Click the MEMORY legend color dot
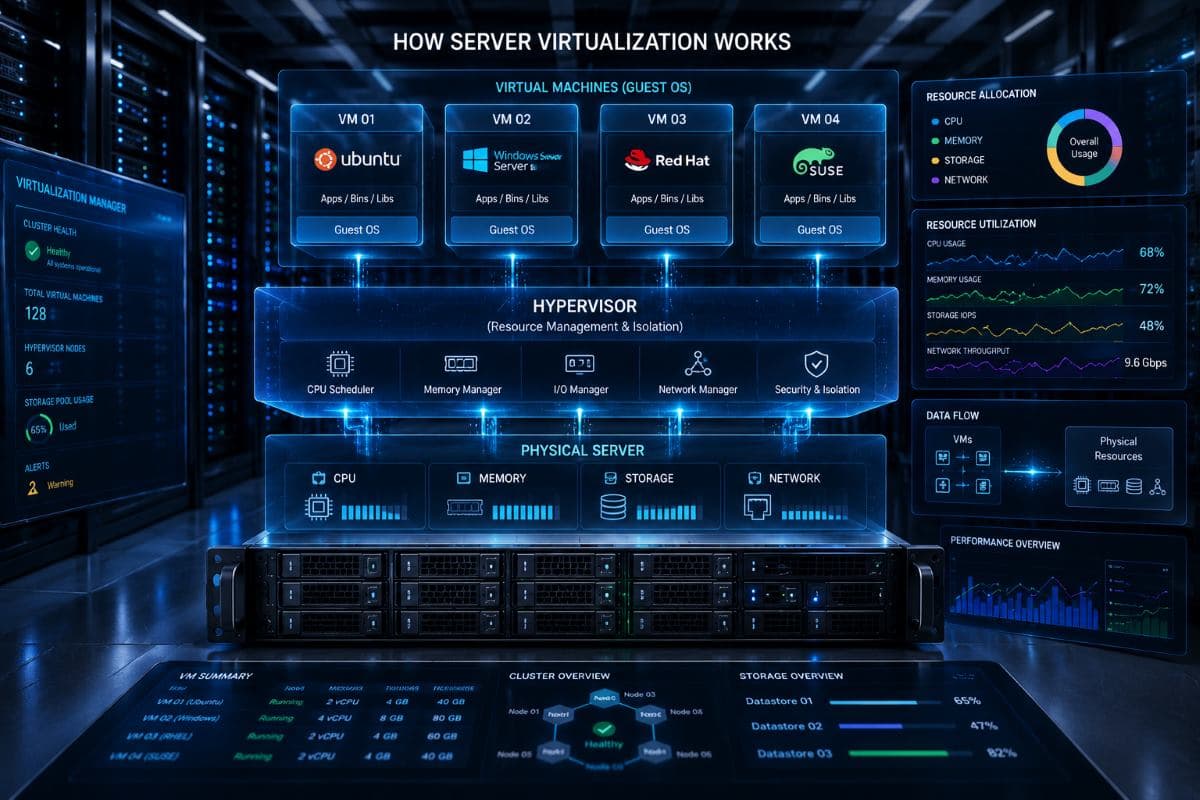 [933, 141]
